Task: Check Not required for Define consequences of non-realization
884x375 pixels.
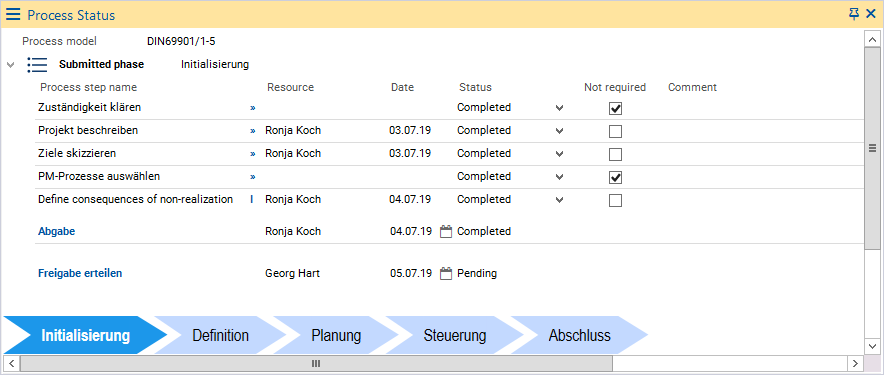Action: pos(616,201)
